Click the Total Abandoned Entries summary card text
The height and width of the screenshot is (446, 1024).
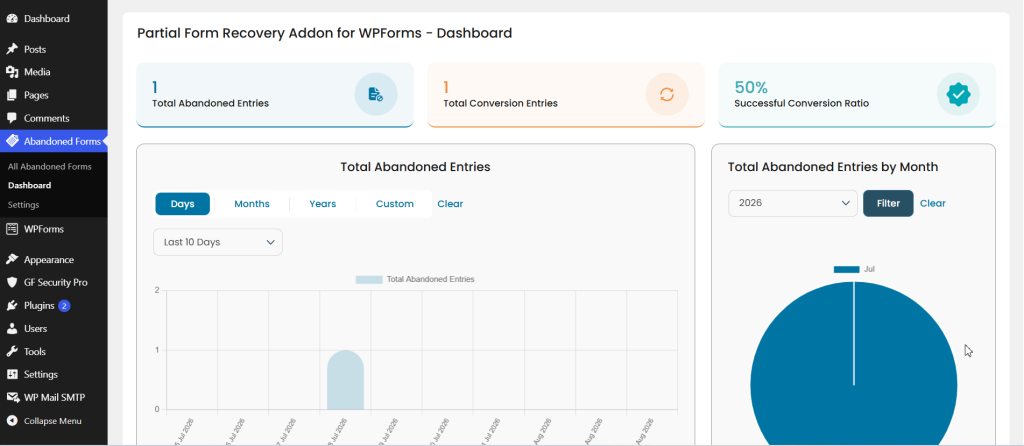tap(210, 103)
